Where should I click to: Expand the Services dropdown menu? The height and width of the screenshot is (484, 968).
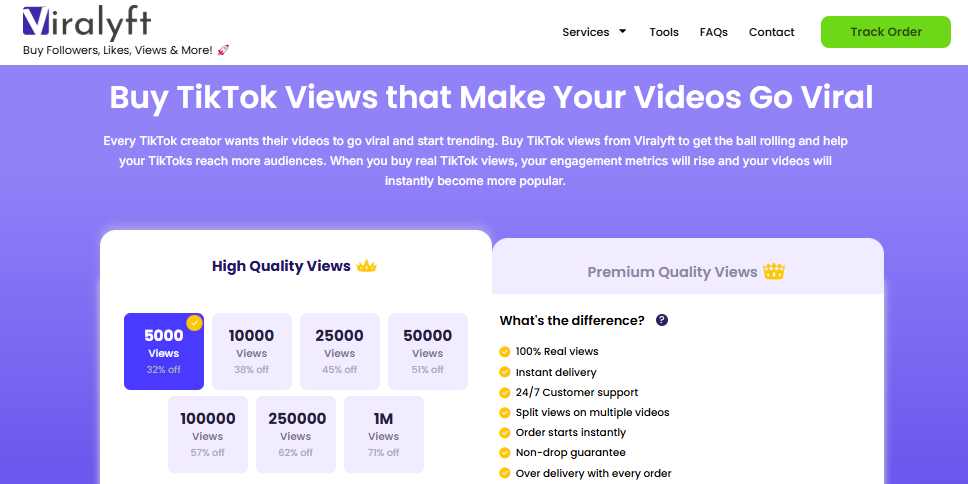click(x=586, y=32)
